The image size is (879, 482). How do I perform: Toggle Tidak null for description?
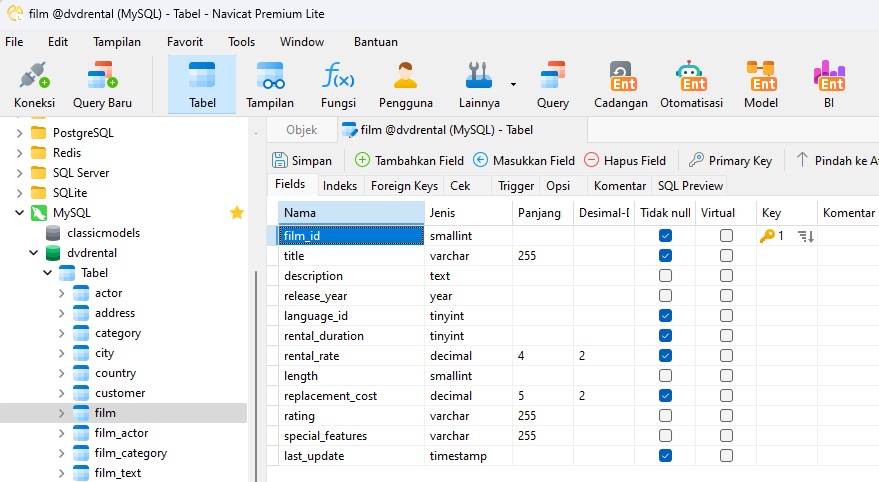click(665, 276)
